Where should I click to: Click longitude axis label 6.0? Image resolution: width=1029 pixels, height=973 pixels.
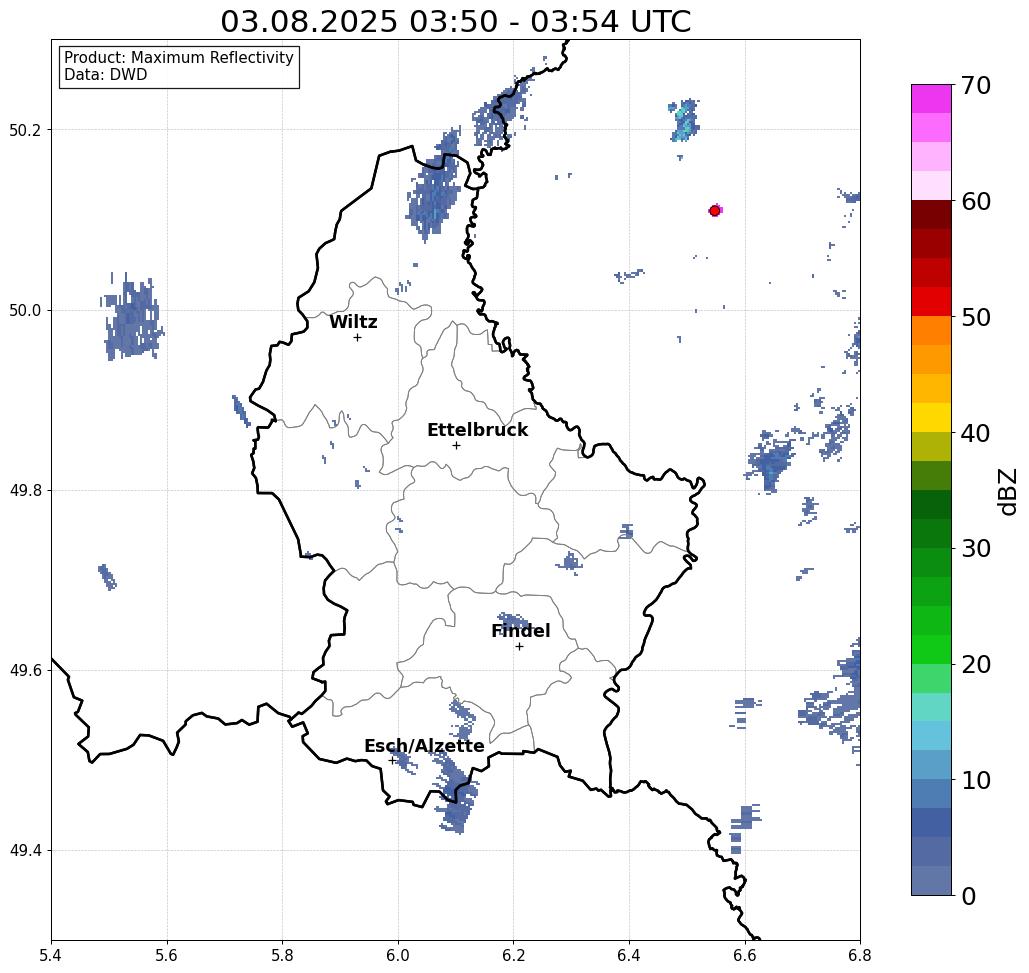(398, 955)
